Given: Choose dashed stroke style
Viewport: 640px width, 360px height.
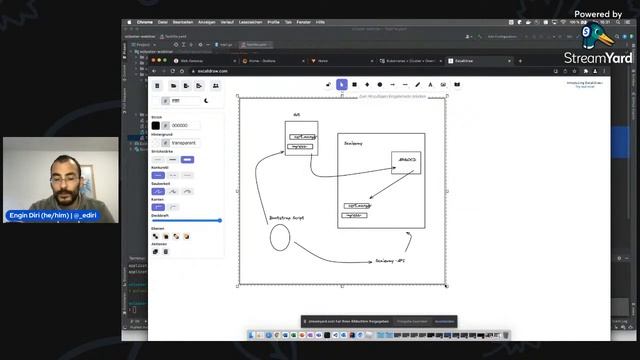Looking at the screenshot, I should tap(173, 176).
